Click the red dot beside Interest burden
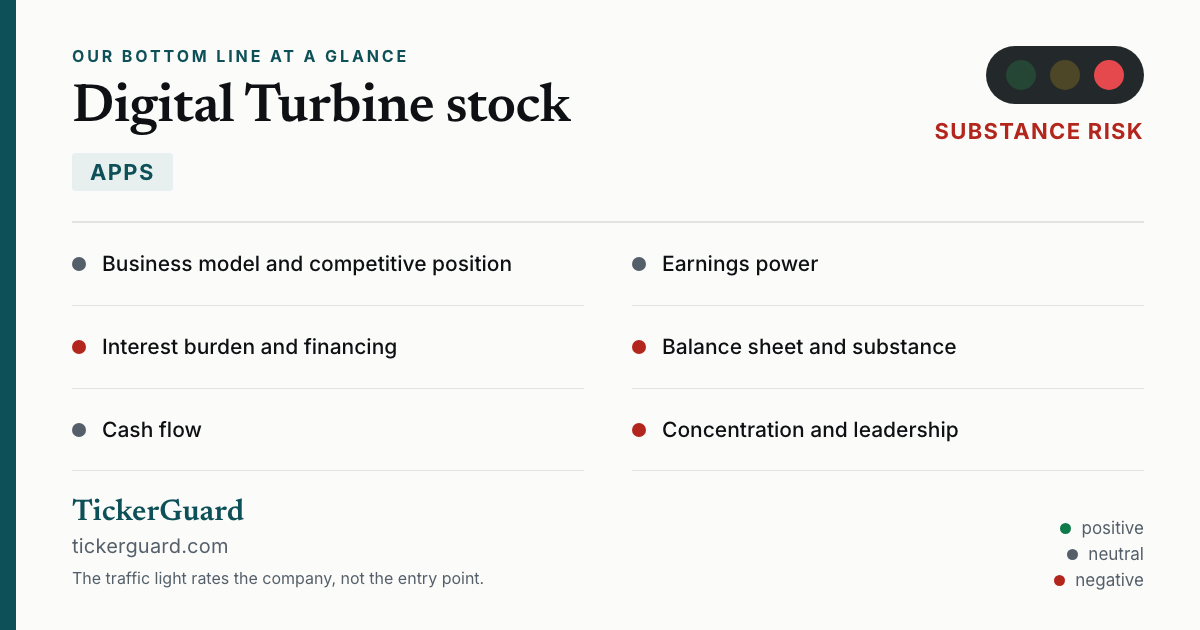Viewport: 1200px width, 630px height. (79, 347)
